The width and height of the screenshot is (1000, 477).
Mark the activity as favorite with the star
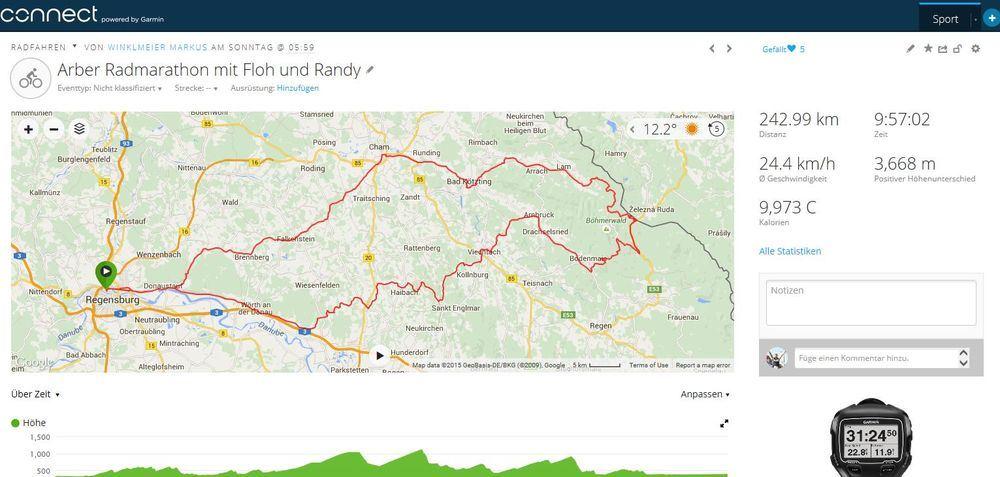pos(927,48)
